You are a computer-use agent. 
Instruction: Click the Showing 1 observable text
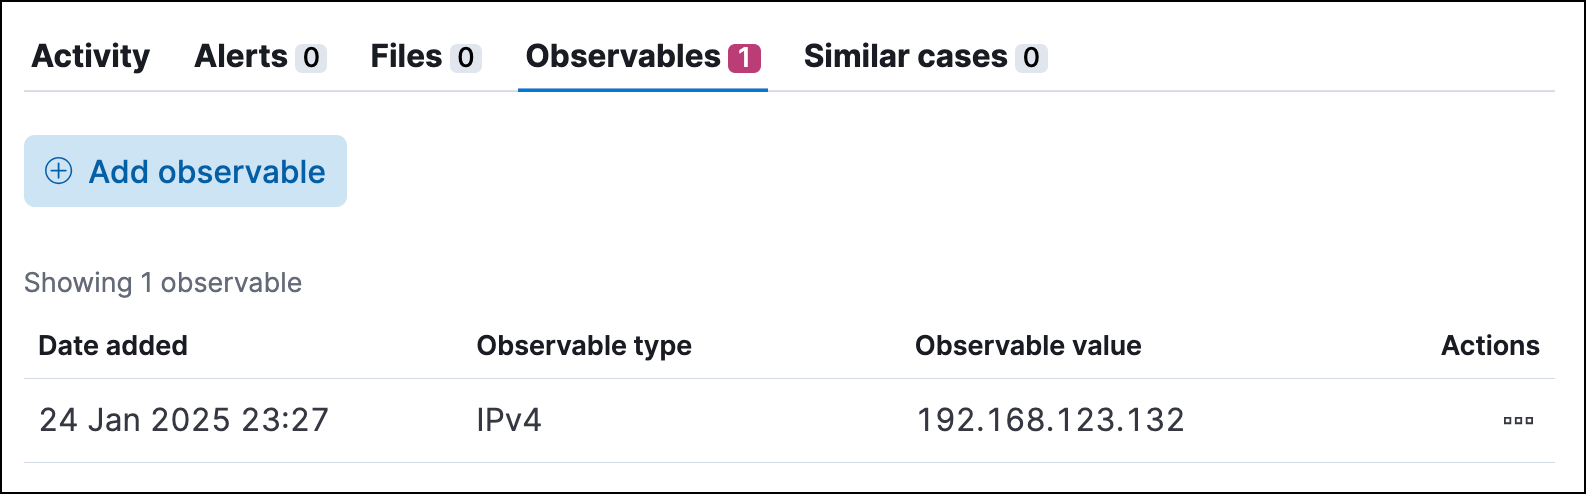pos(163,283)
